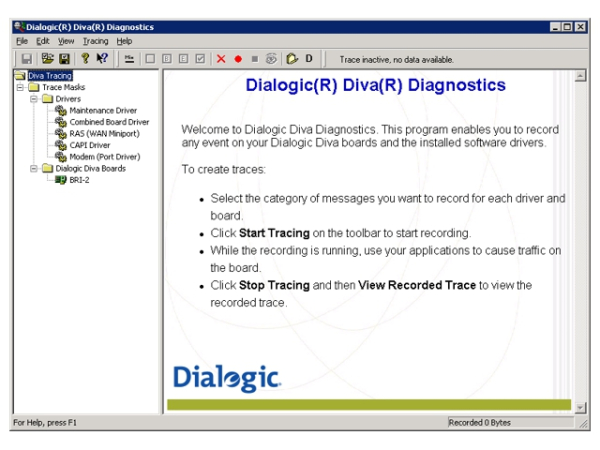600x450 pixels.
Task: Click the context help arrow-question icon
Action: (102, 59)
